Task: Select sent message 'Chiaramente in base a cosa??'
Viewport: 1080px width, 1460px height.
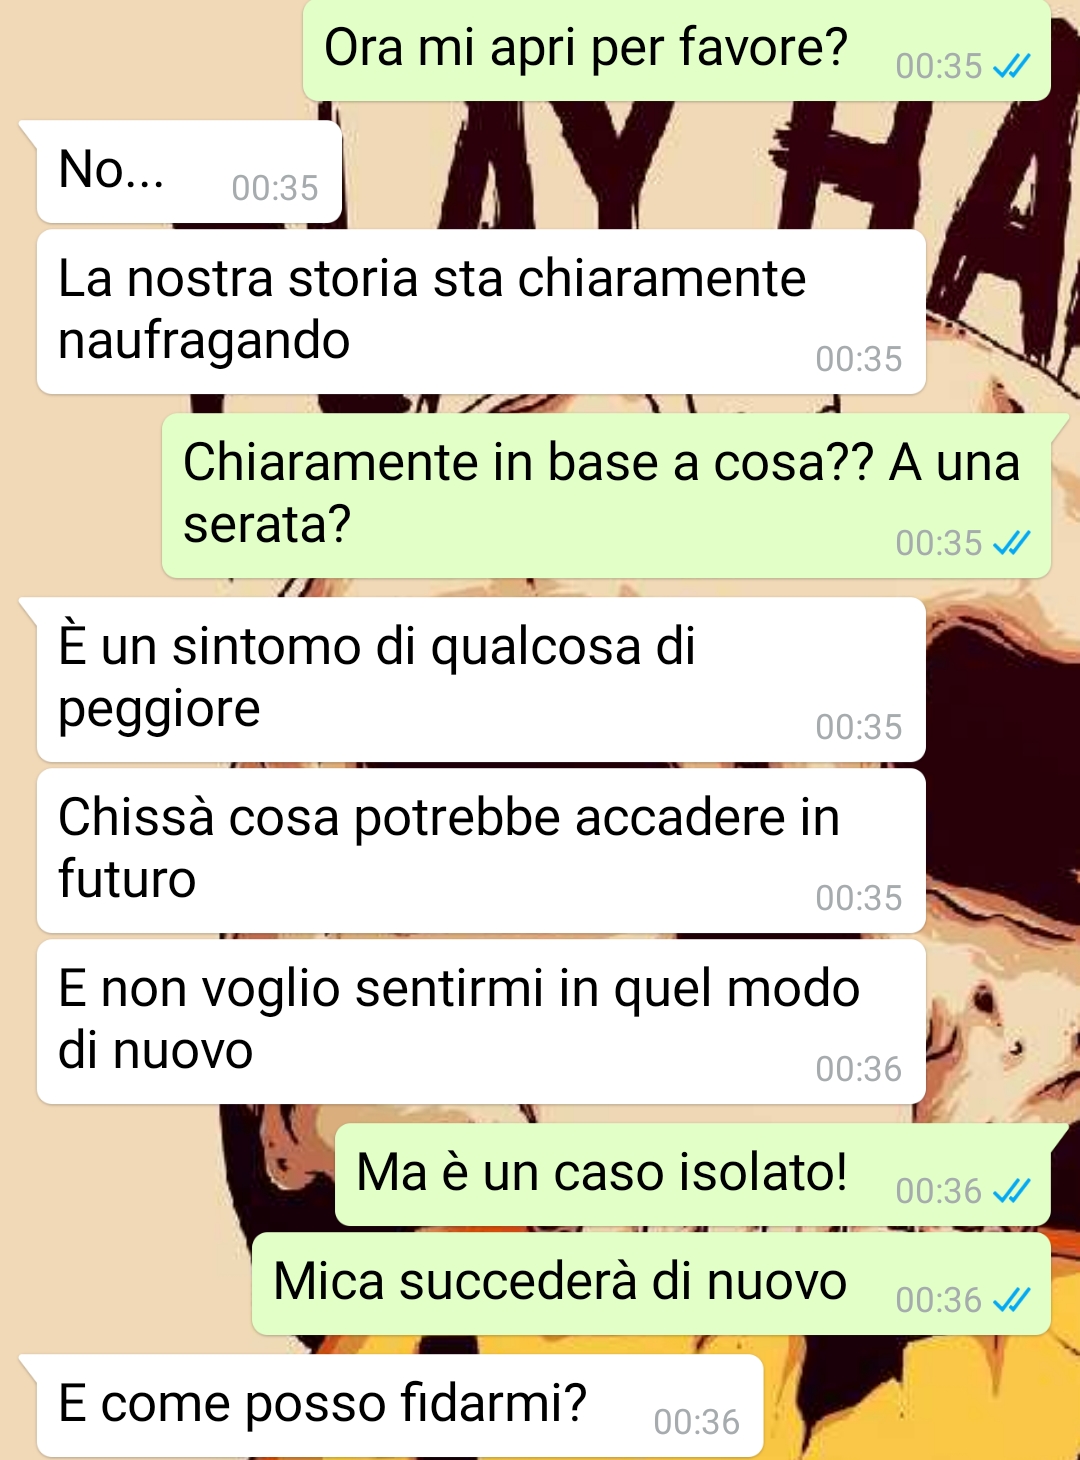Action: point(607,496)
